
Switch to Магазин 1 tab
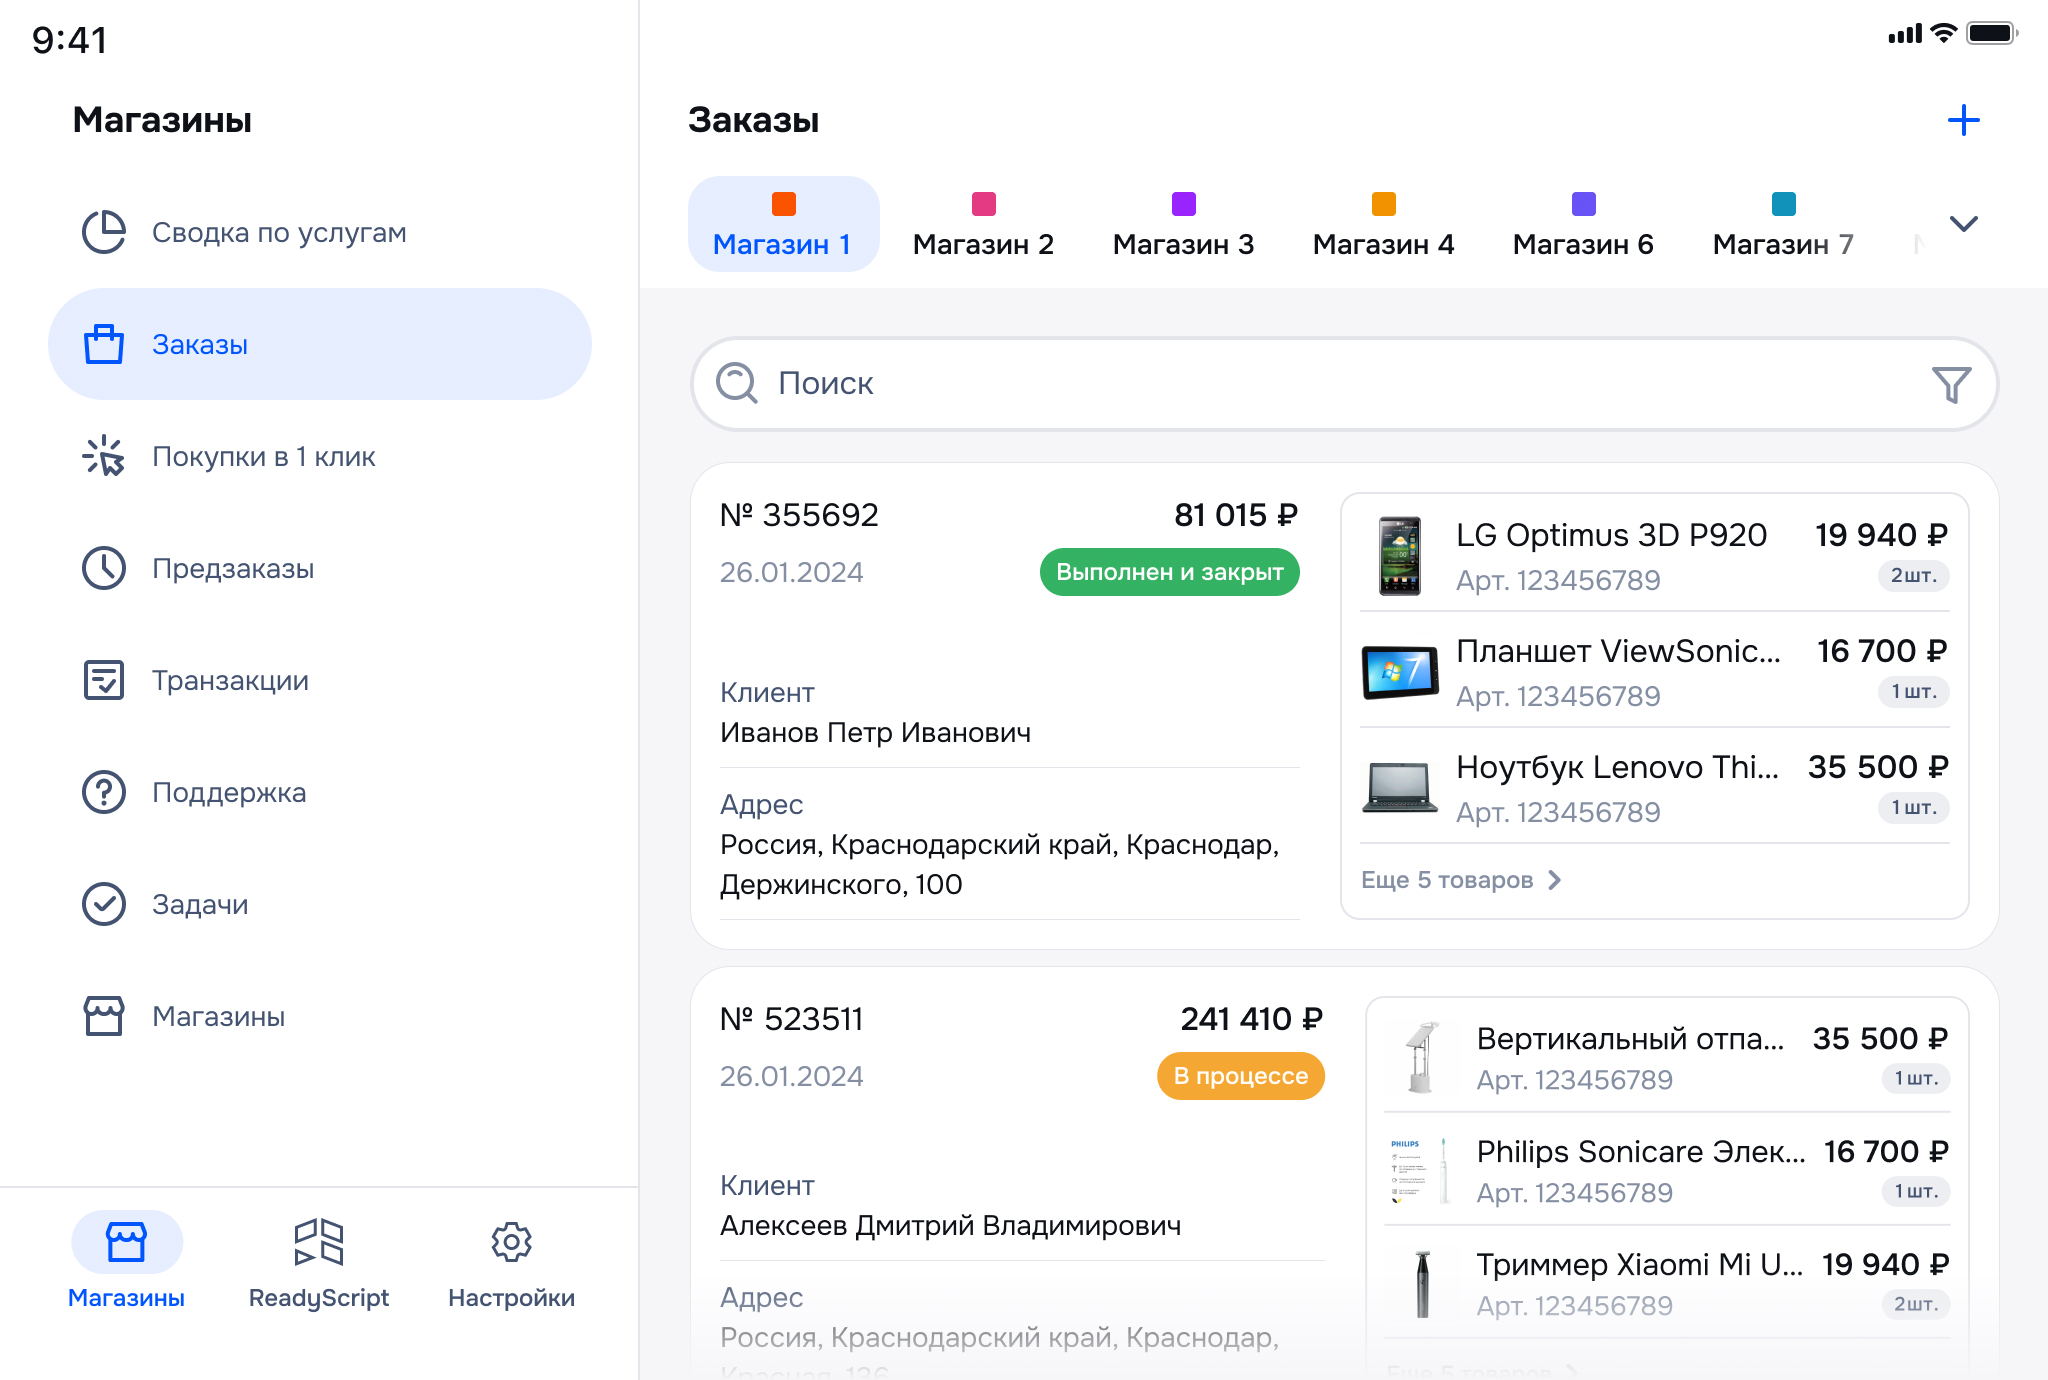[784, 224]
